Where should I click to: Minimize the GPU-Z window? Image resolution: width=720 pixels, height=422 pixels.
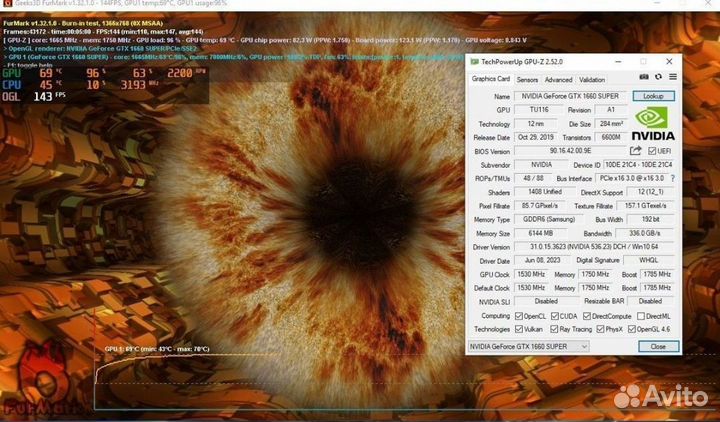coord(618,62)
